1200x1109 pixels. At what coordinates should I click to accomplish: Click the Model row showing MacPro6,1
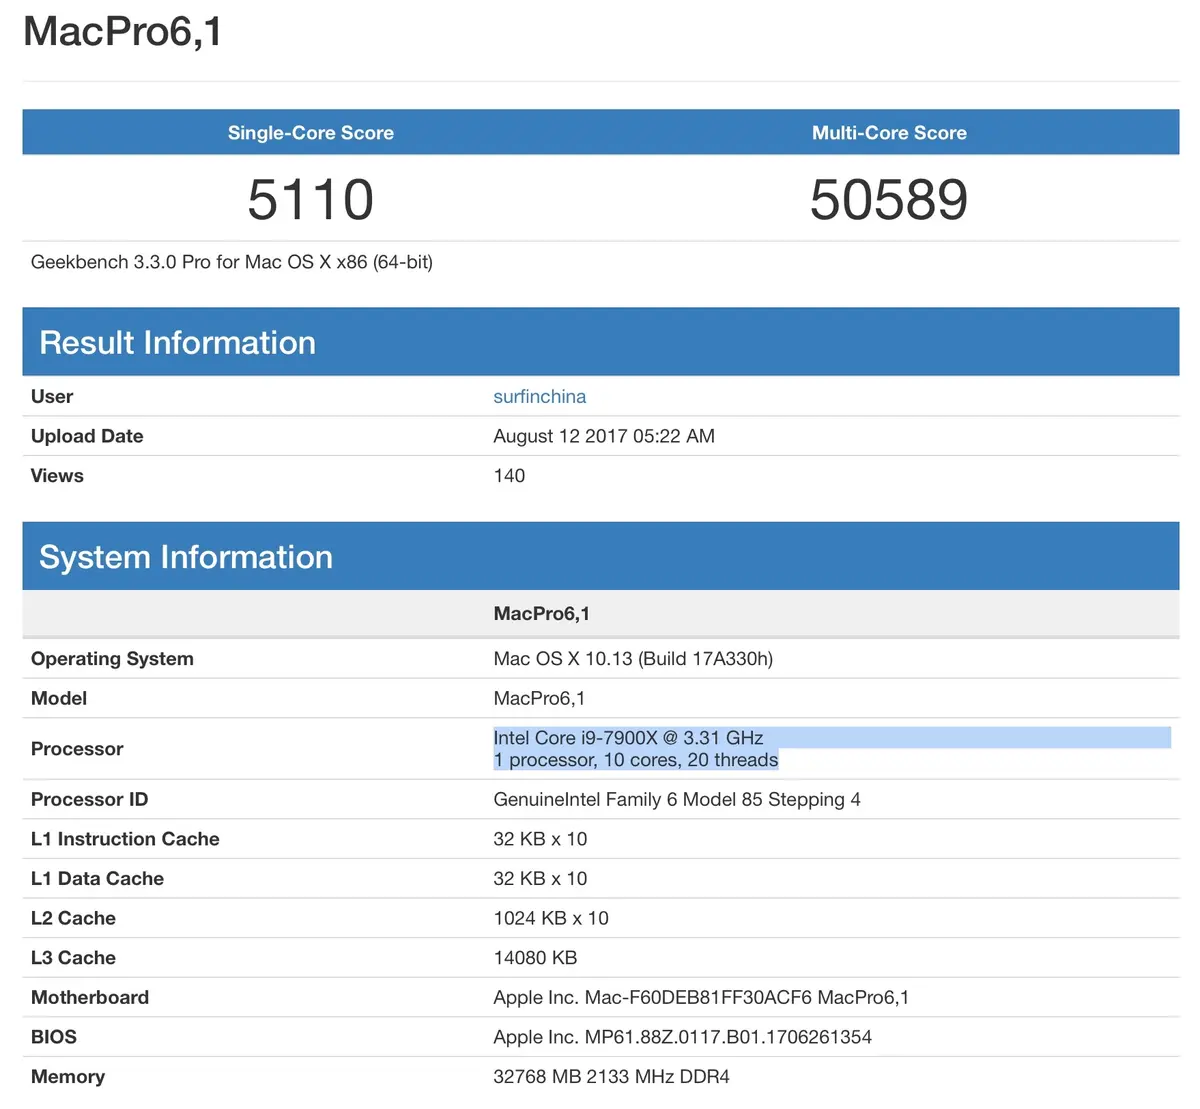(541, 698)
